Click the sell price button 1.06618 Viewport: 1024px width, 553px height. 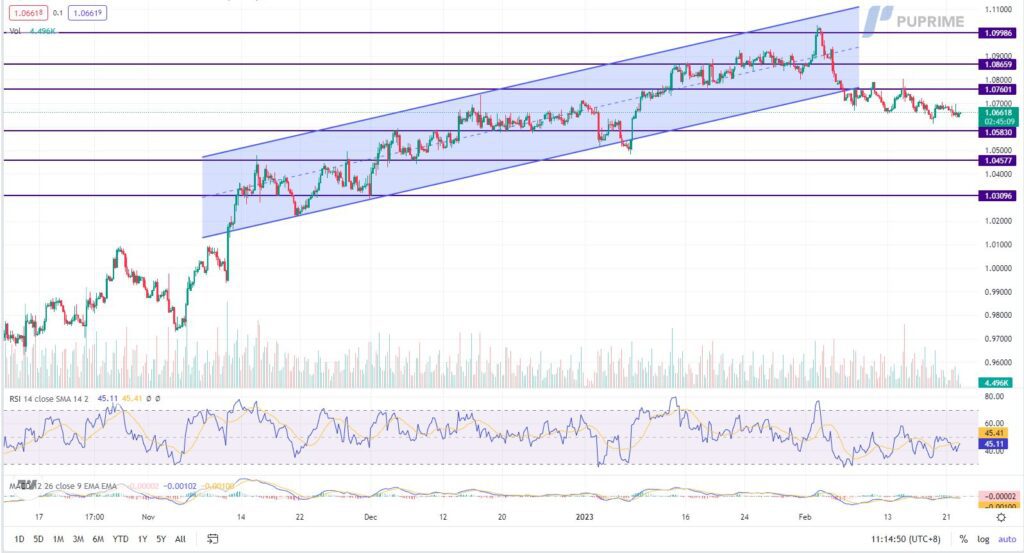coord(28,12)
